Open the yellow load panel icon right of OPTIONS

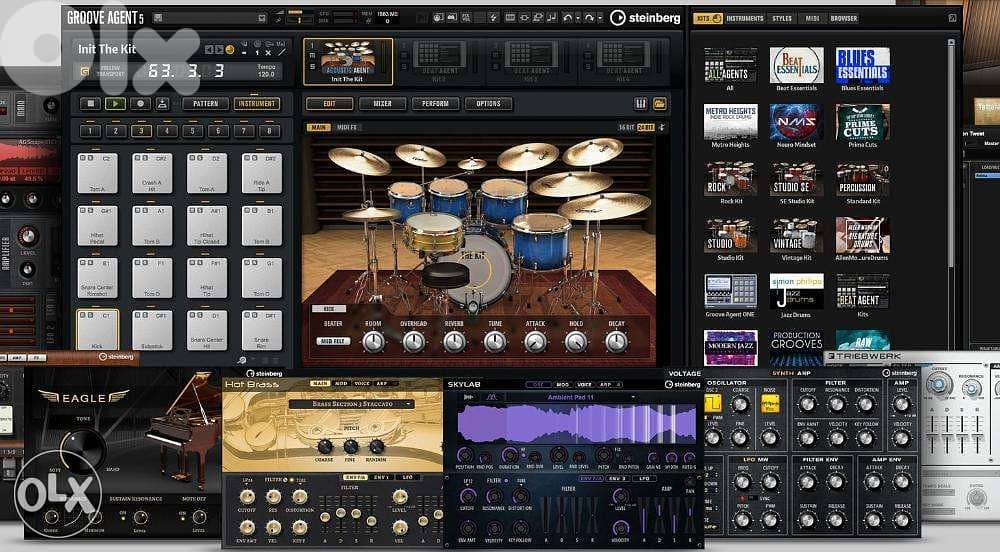point(659,103)
